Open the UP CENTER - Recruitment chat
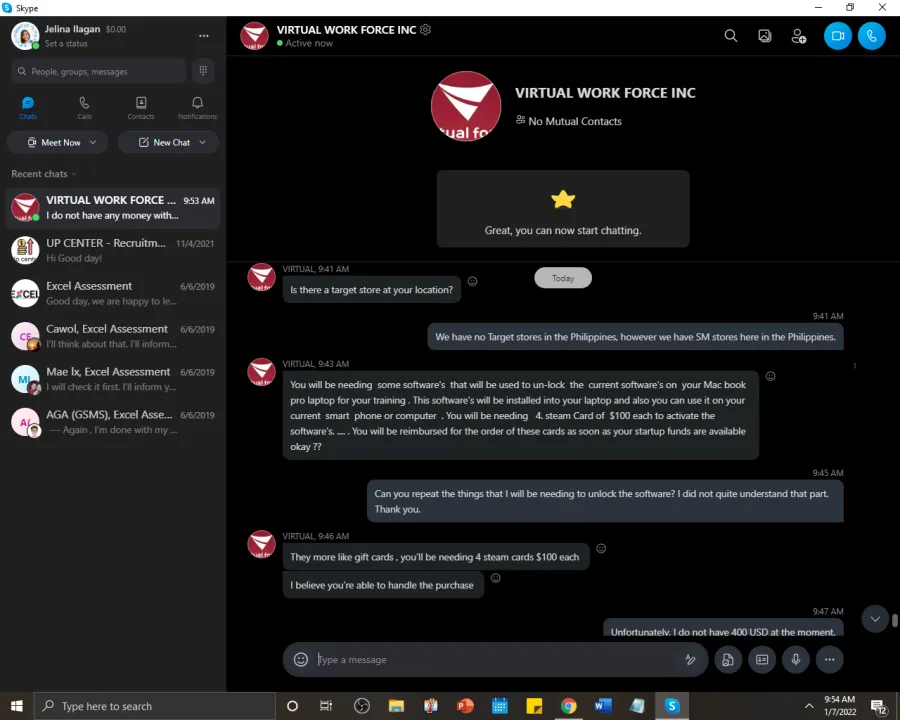 tap(113, 250)
